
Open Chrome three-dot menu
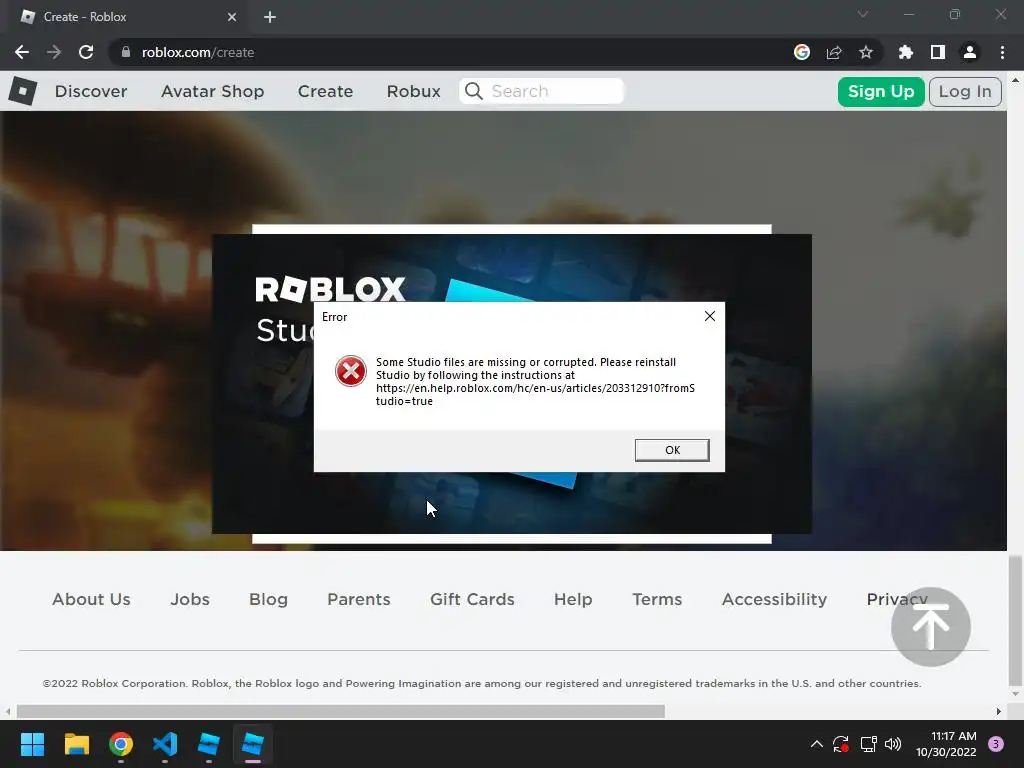[x=1002, y=52]
